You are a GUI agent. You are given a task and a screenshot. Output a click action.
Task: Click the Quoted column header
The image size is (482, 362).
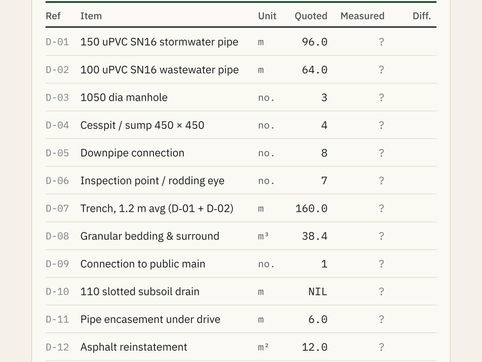tap(311, 16)
